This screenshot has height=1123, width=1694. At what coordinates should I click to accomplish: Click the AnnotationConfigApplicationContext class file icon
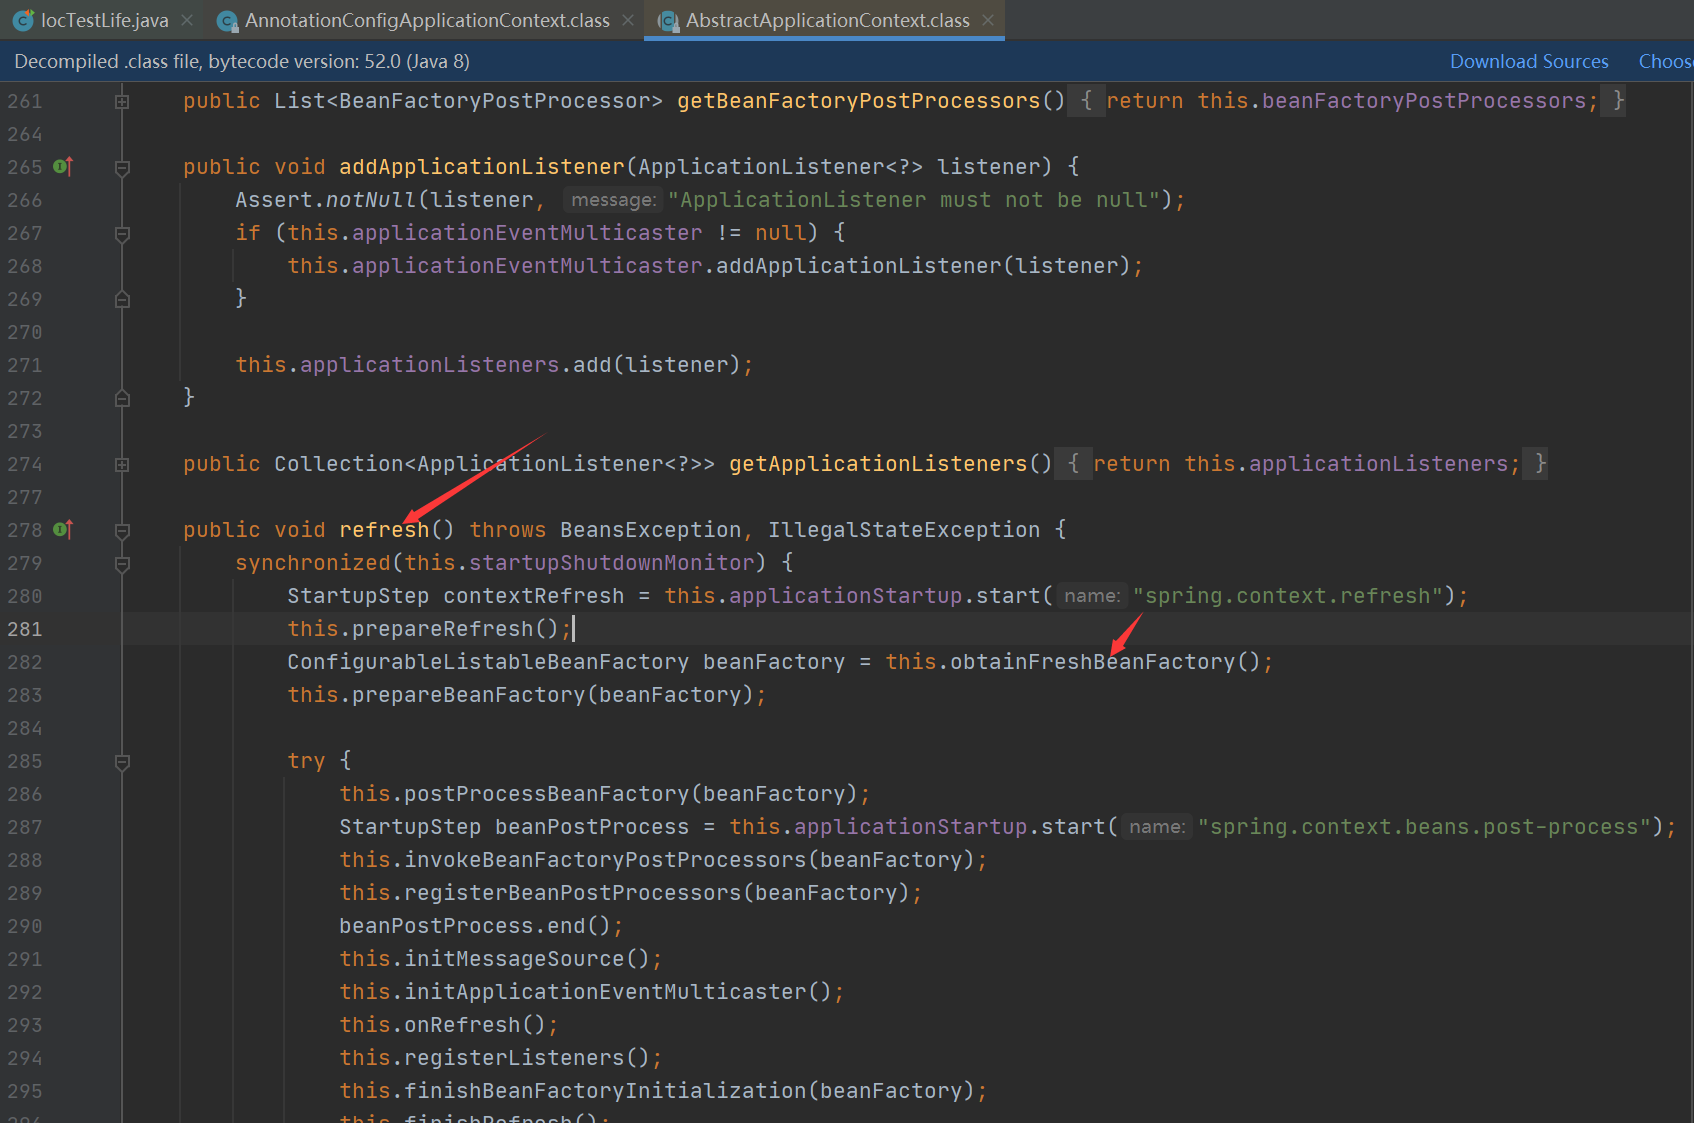227,20
